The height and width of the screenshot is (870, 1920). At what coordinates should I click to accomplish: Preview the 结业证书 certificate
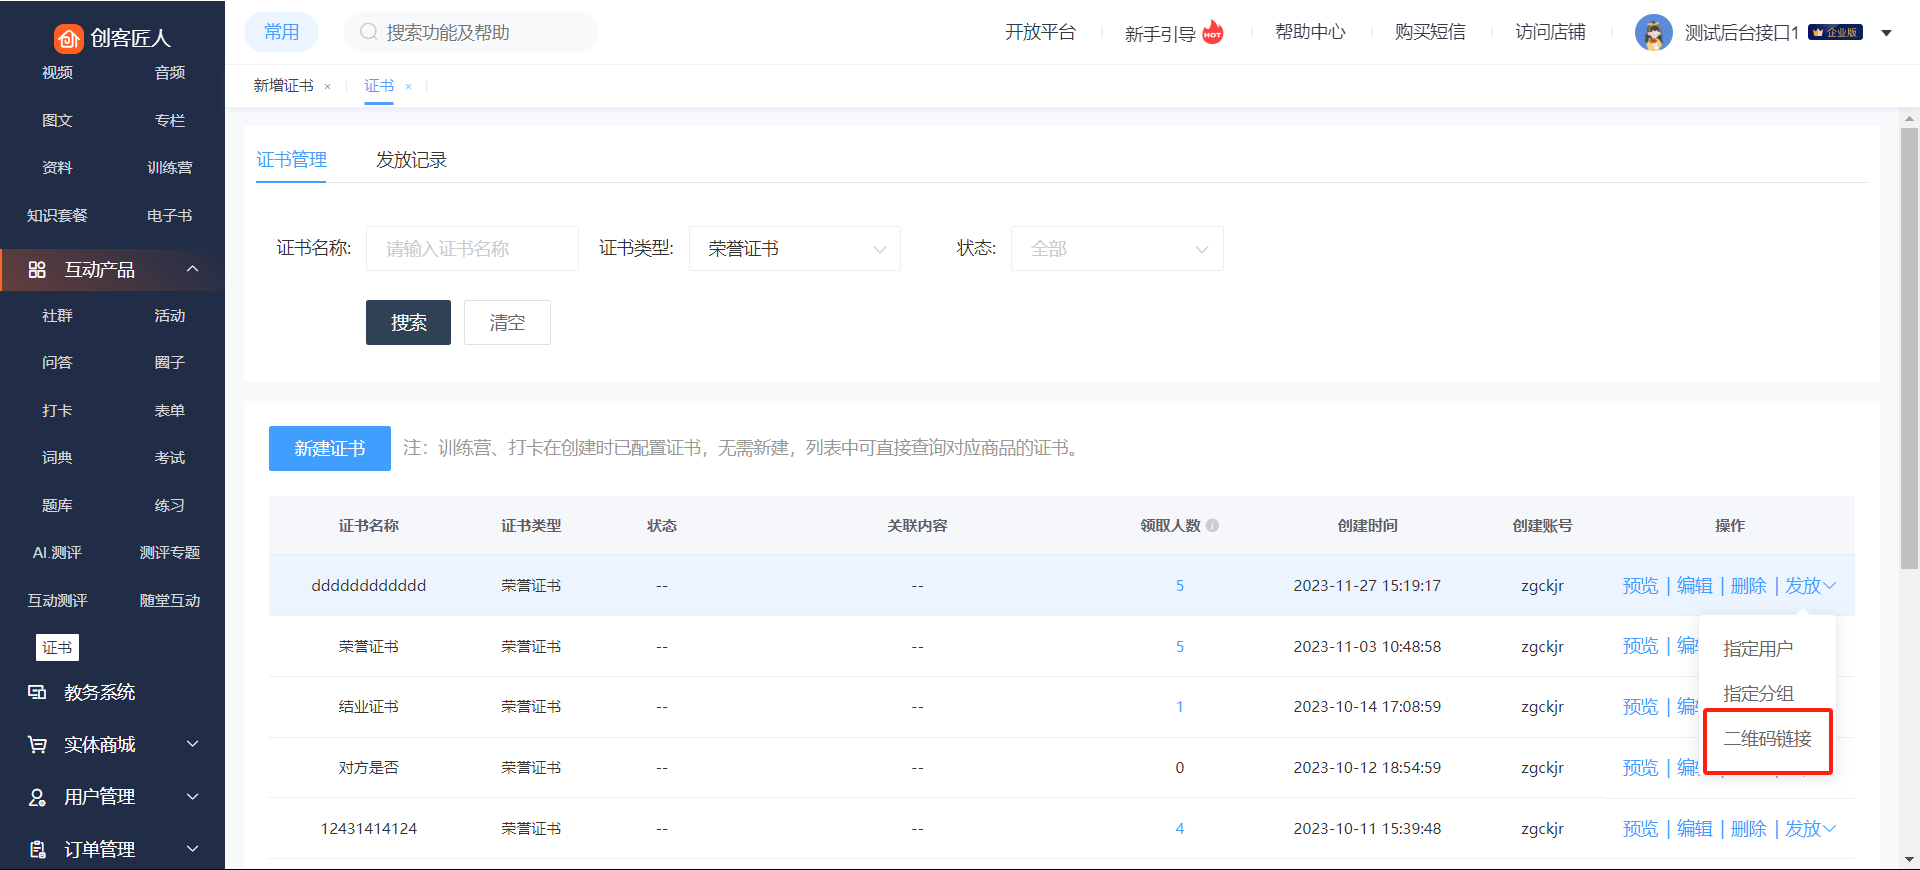click(x=1640, y=707)
